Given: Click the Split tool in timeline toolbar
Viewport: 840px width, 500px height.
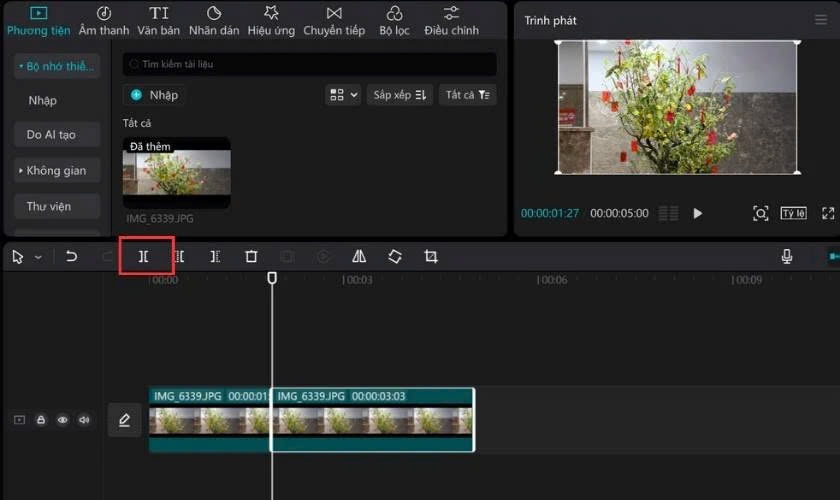Looking at the screenshot, I should [x=144, y=256].
